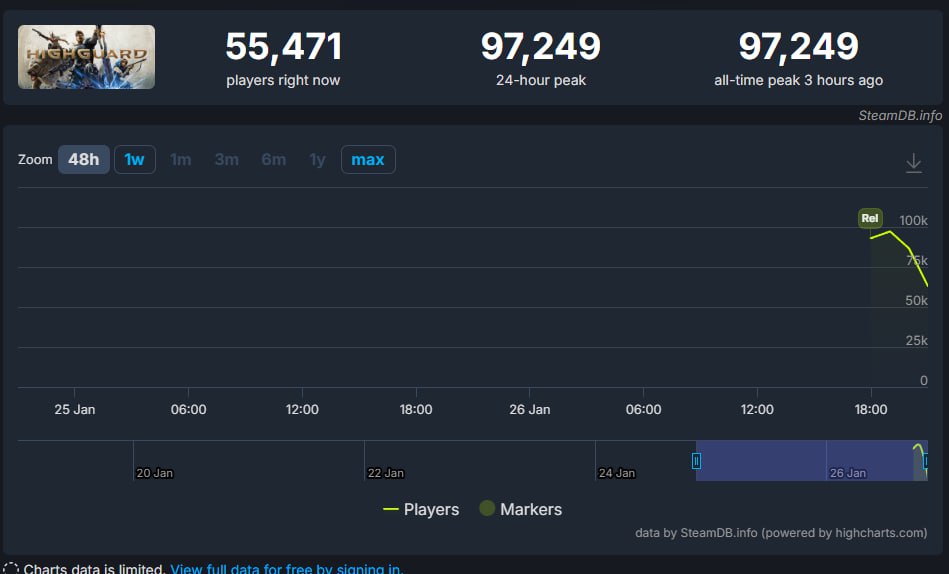The width and height of the screenshot is (949, 574).
Task: Pick the 6m zoom range
Action: click(x=273, y=160)
